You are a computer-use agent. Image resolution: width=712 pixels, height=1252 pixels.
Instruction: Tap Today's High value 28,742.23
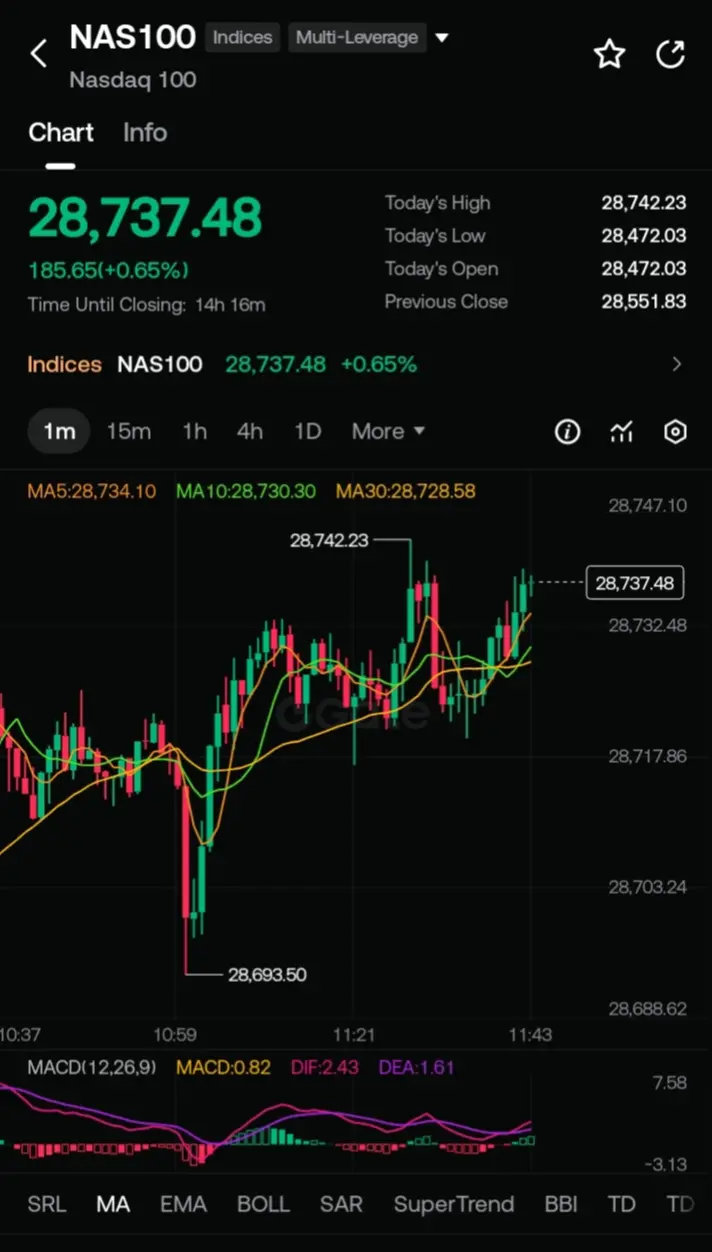click(x=644, y=203)
